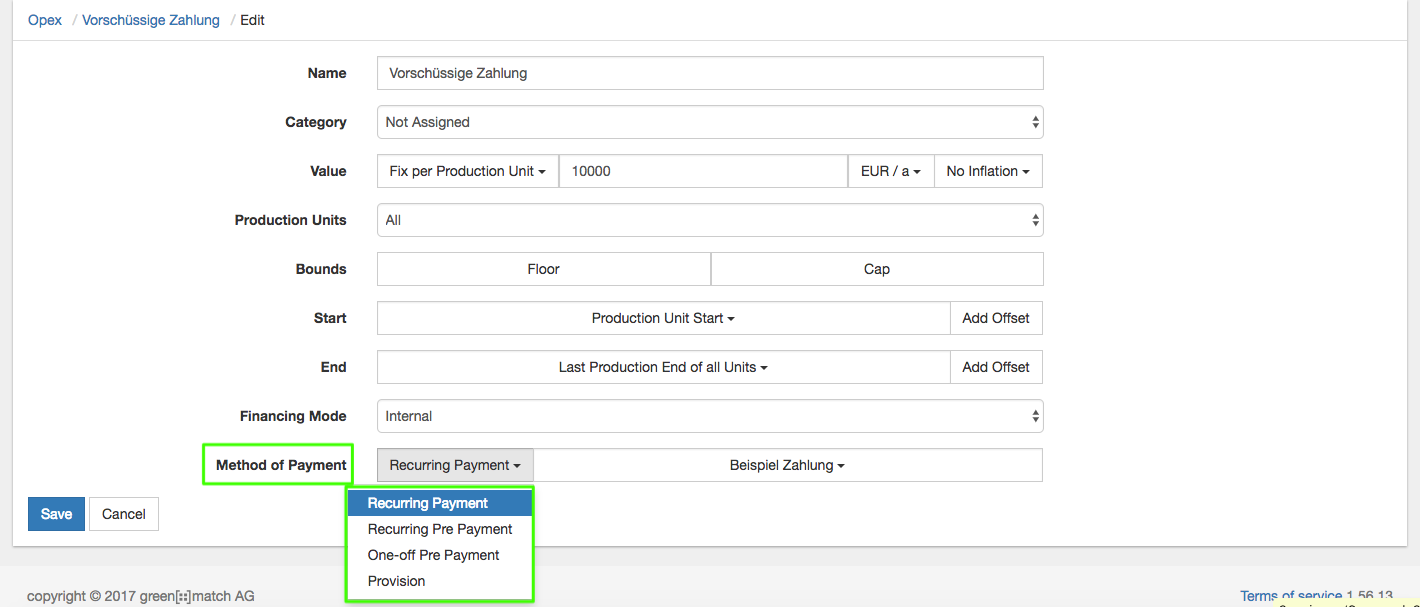Screen dimensions: 1420x607
Task: Expand the Fix per Production Unit dropdown
Action: tap(467, 171)
